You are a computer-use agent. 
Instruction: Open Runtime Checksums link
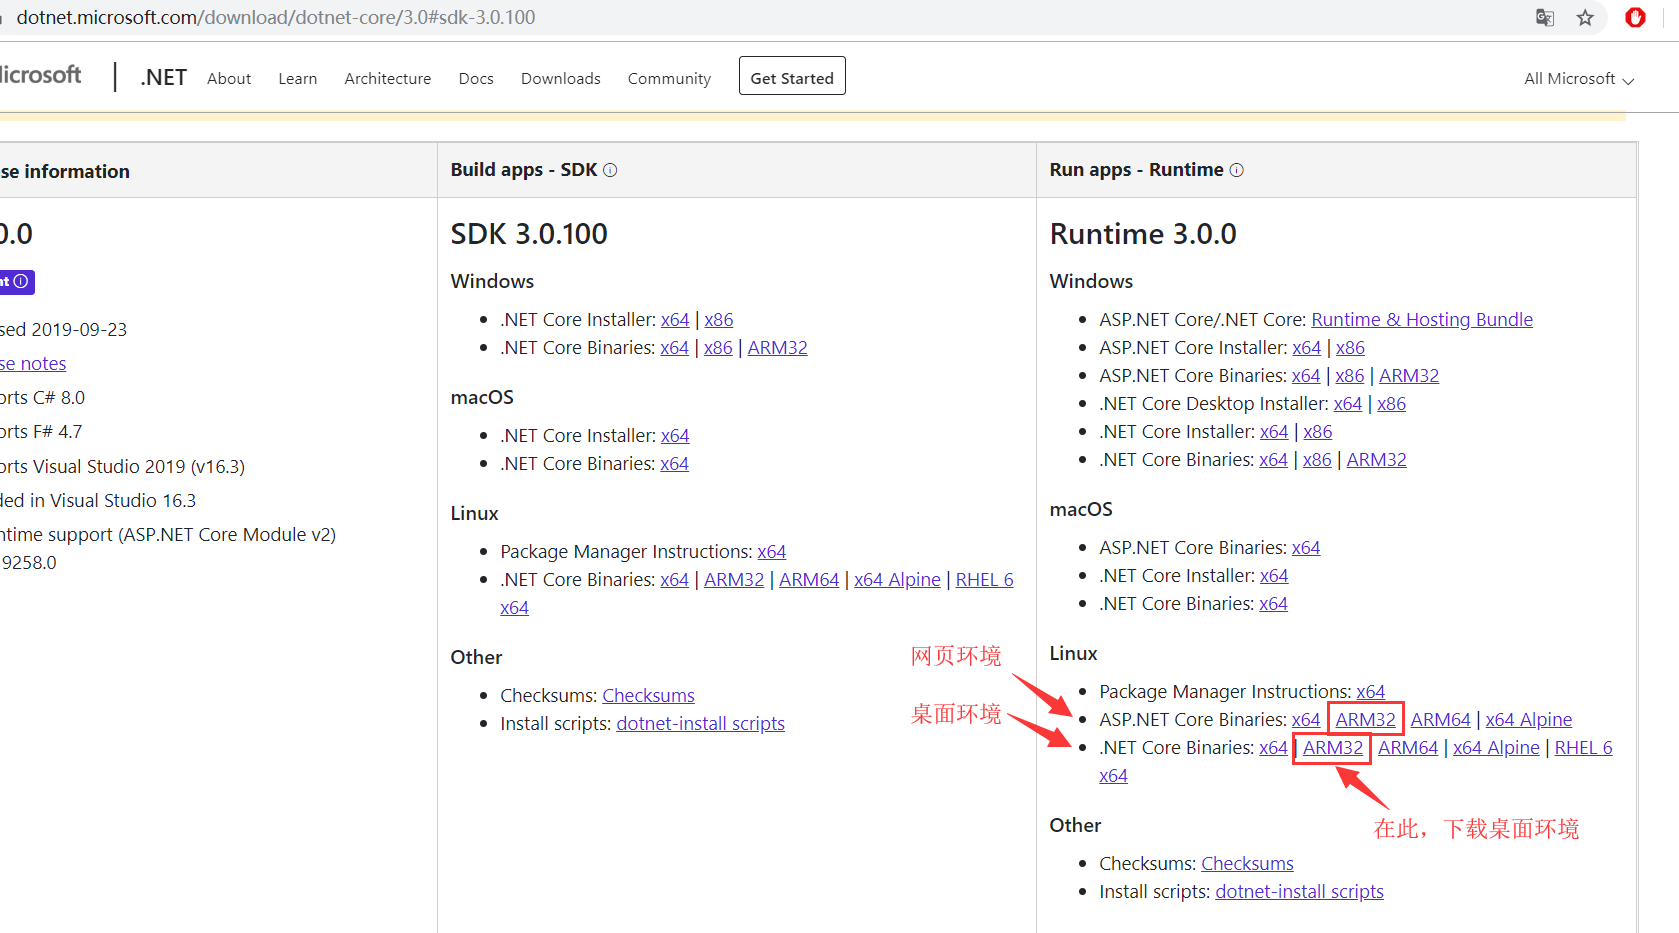1247,864
